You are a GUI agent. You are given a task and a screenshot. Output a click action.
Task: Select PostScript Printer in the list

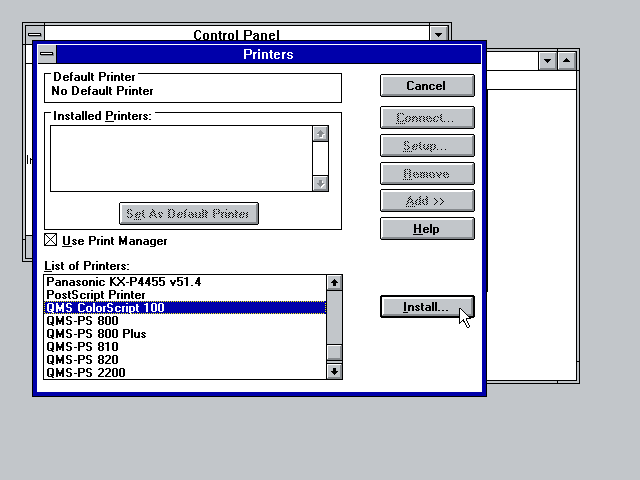[x=185, y=295]
